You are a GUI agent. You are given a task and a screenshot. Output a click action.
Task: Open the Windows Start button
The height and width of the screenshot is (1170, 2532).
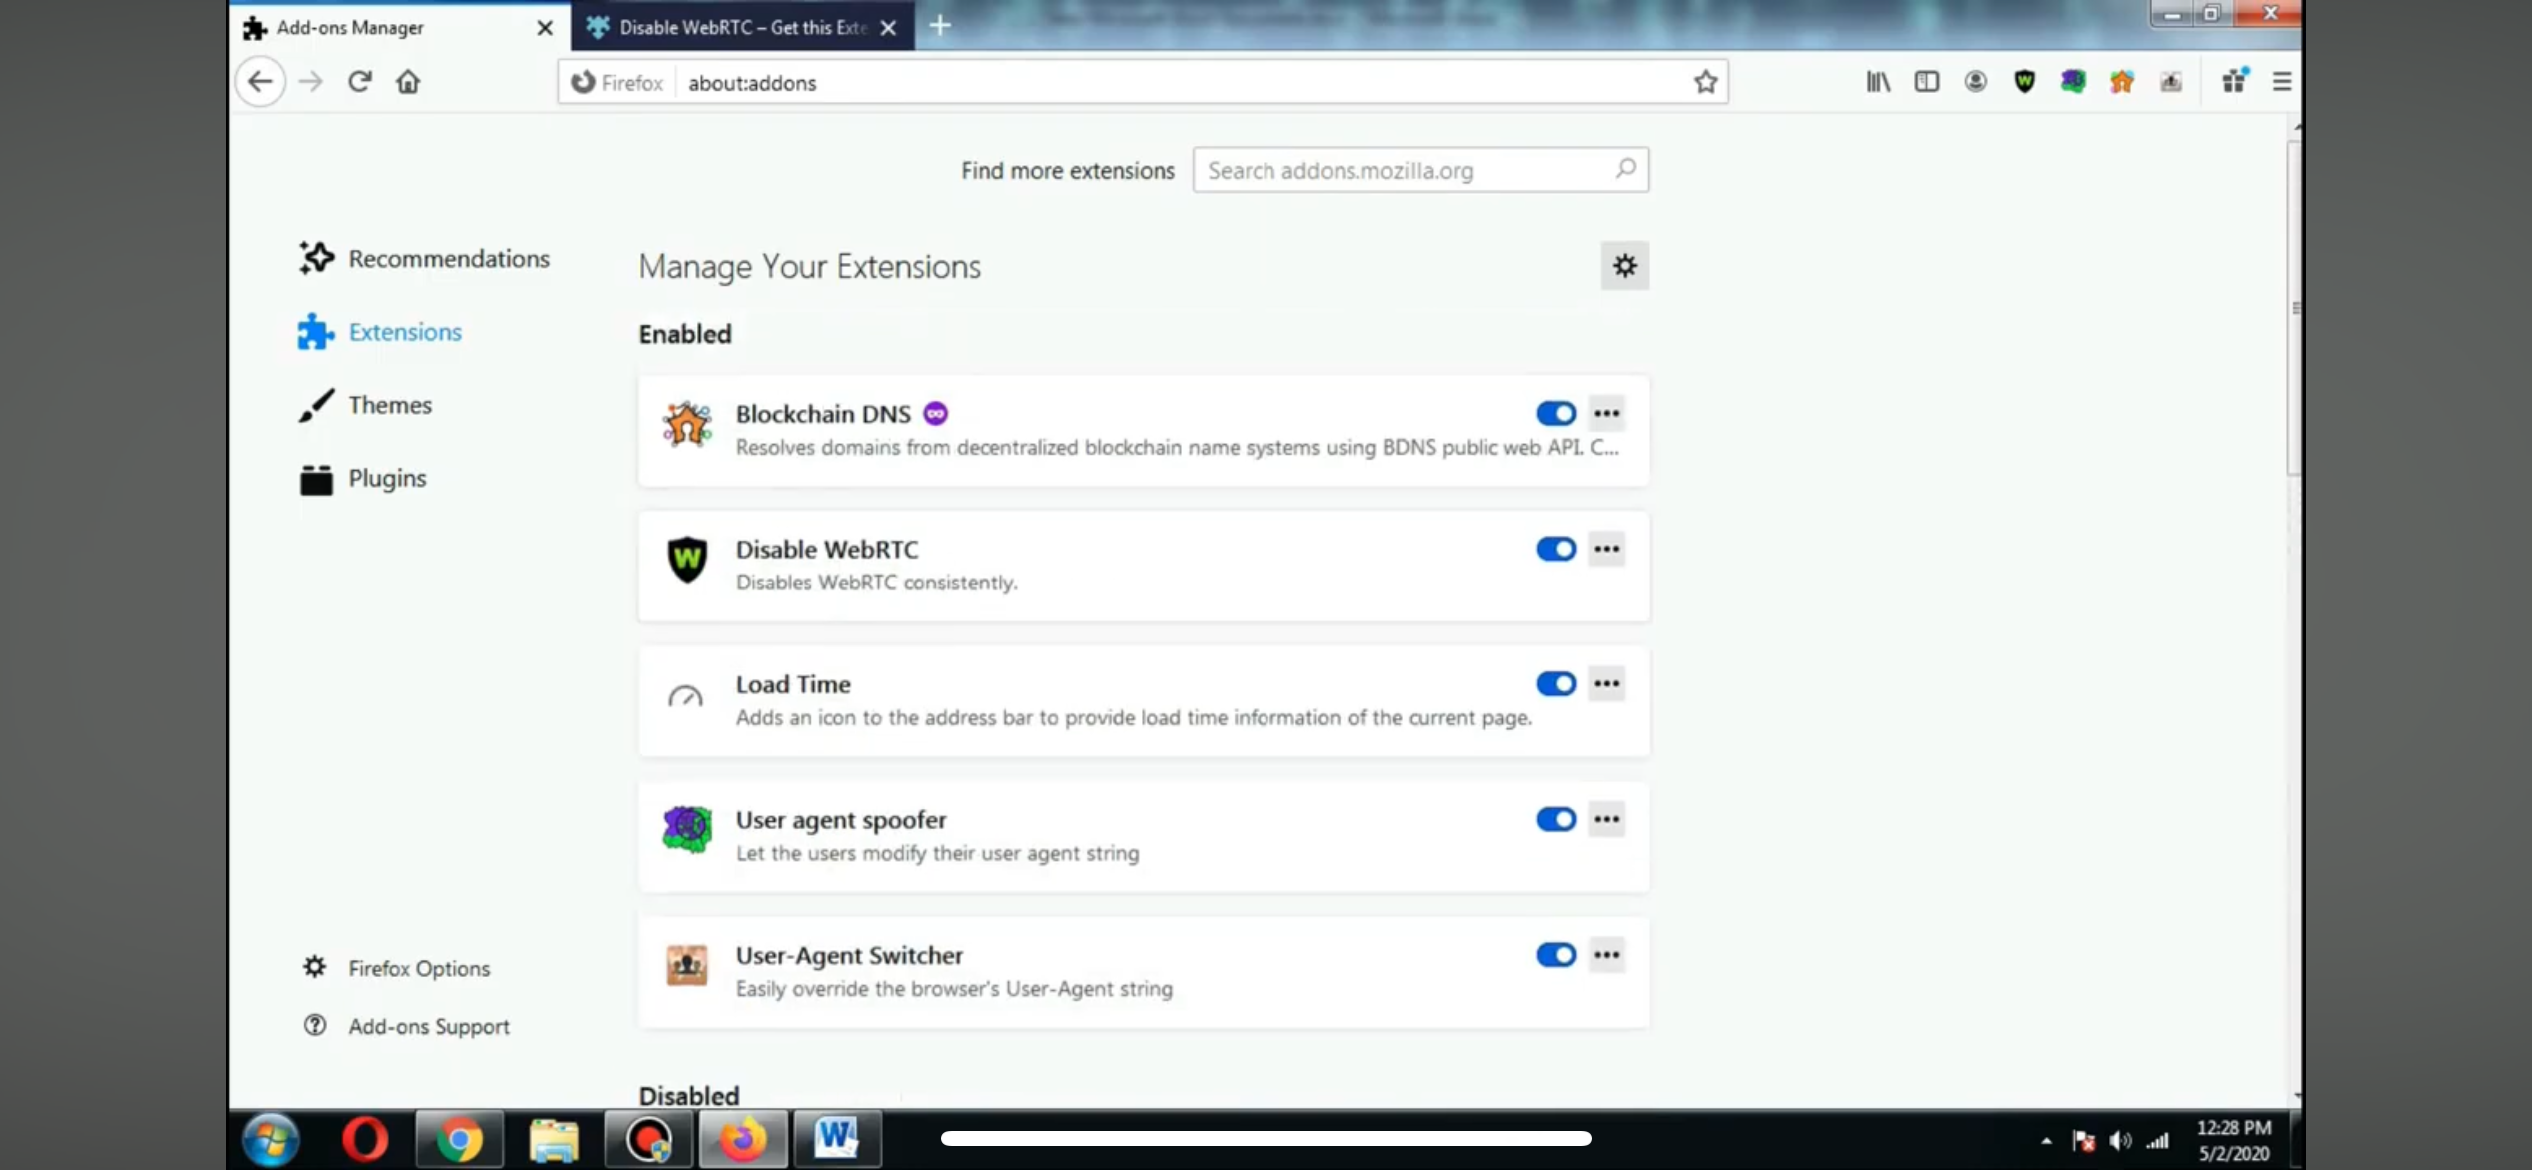(x=270, y=1139)
